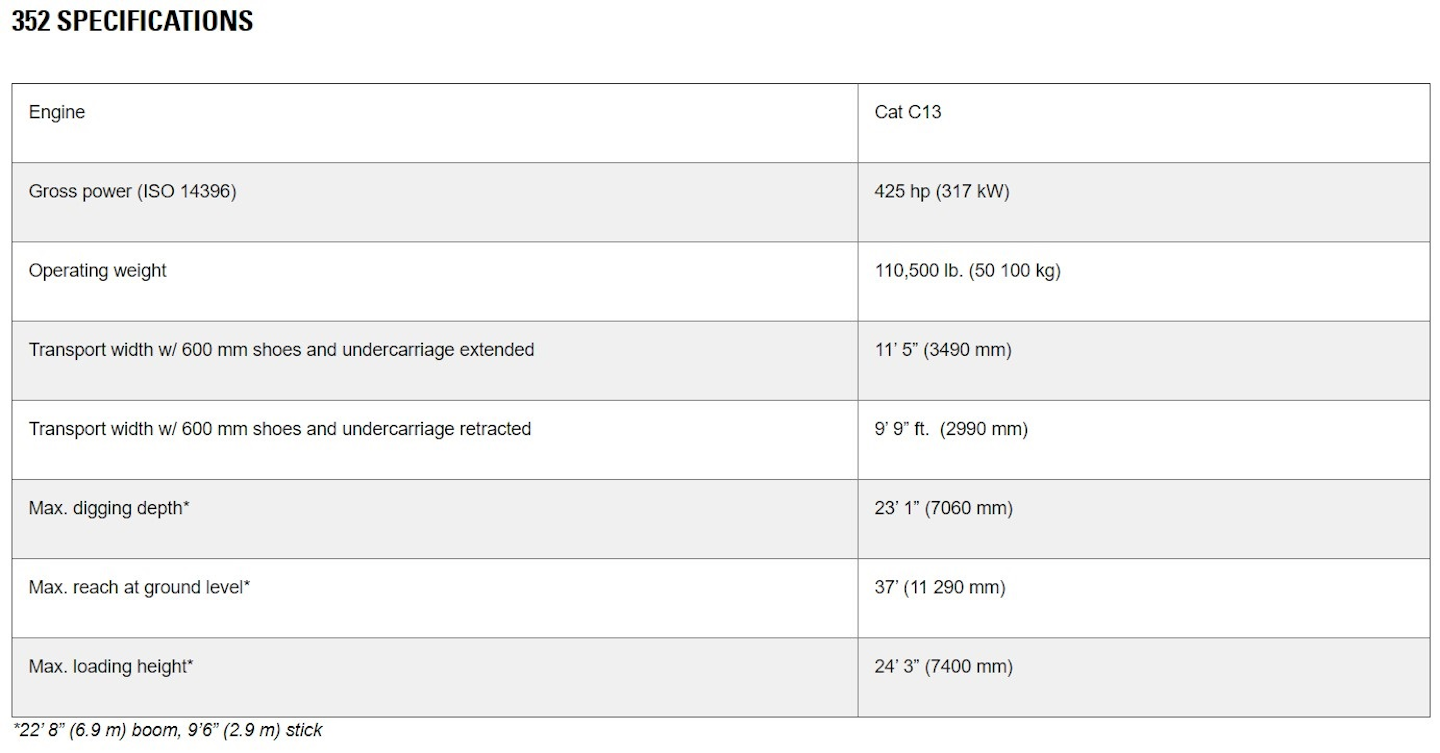Click the 23' 1" (7060 mm) value

point(943,508)
